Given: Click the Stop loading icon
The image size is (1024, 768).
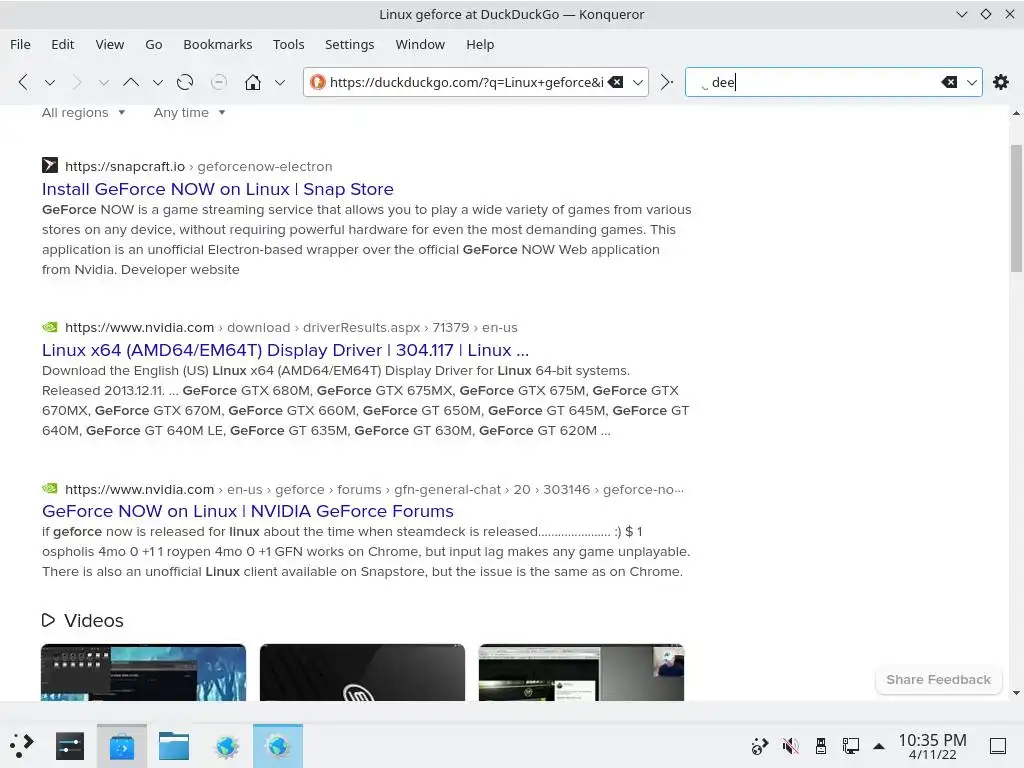Looking at the screenshot, I should click(x=219, y=82).
